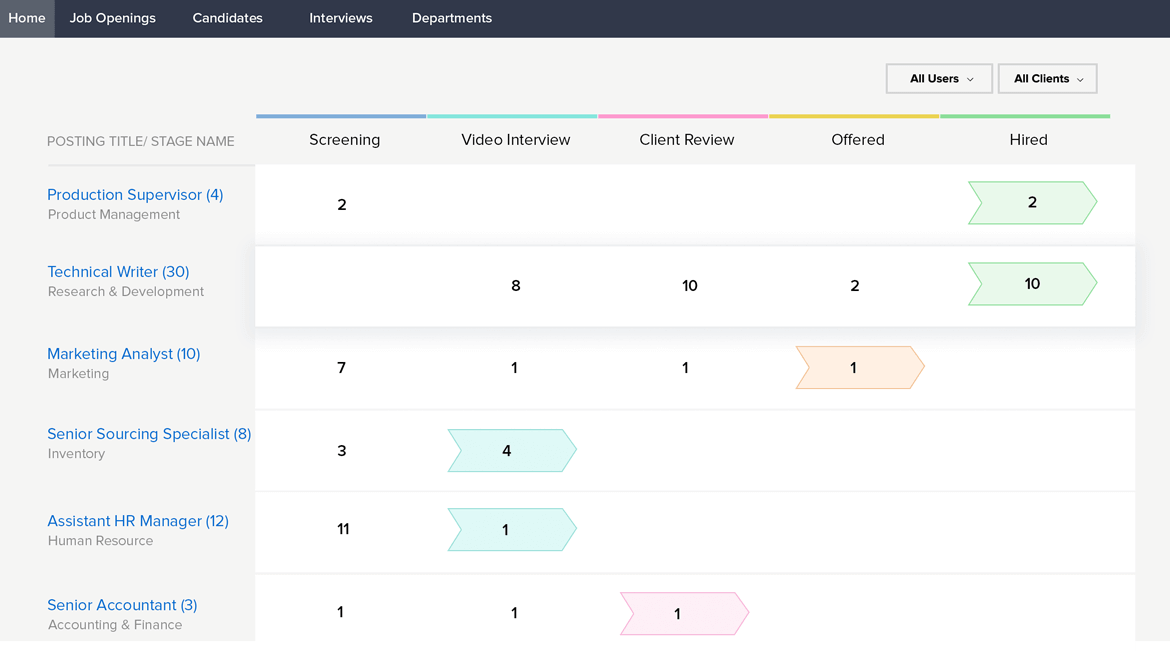Click the Hired column header
1170x651 pixels.
[x=1028, y=140]
